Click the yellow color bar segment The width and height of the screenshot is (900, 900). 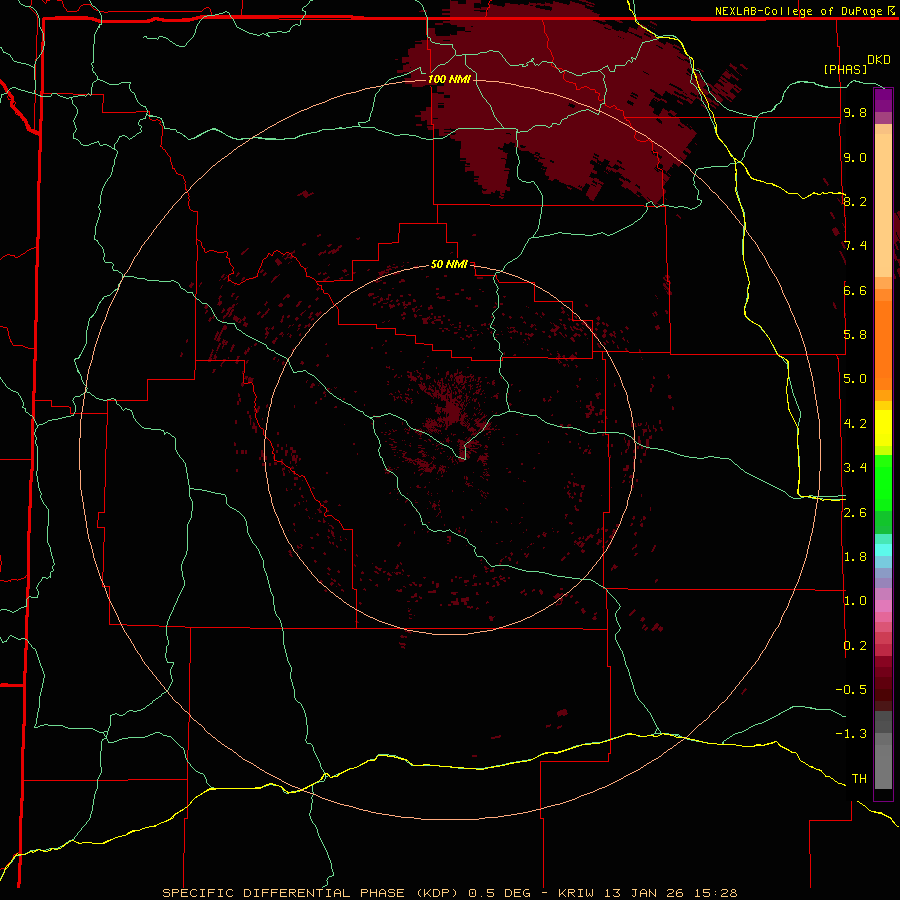pyautogui.click(x=883, y=428)
